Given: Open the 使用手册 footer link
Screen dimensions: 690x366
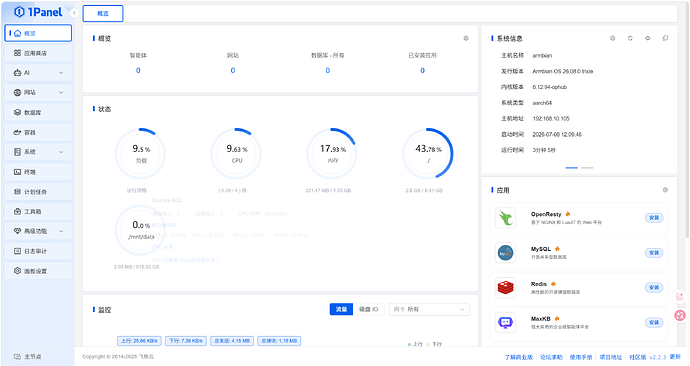Looking at the screenshot, I should click(581, 357).
